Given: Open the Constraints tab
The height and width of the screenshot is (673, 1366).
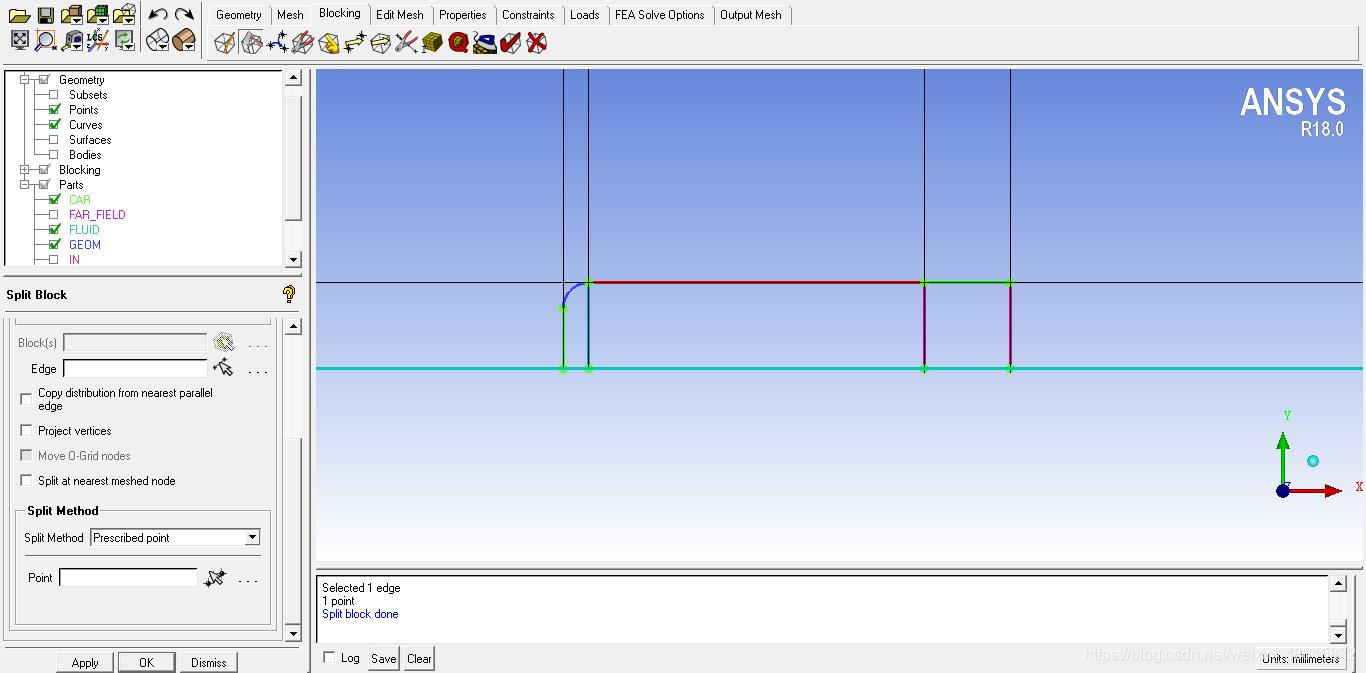Looking at the screenshot, I should point(528,15).
